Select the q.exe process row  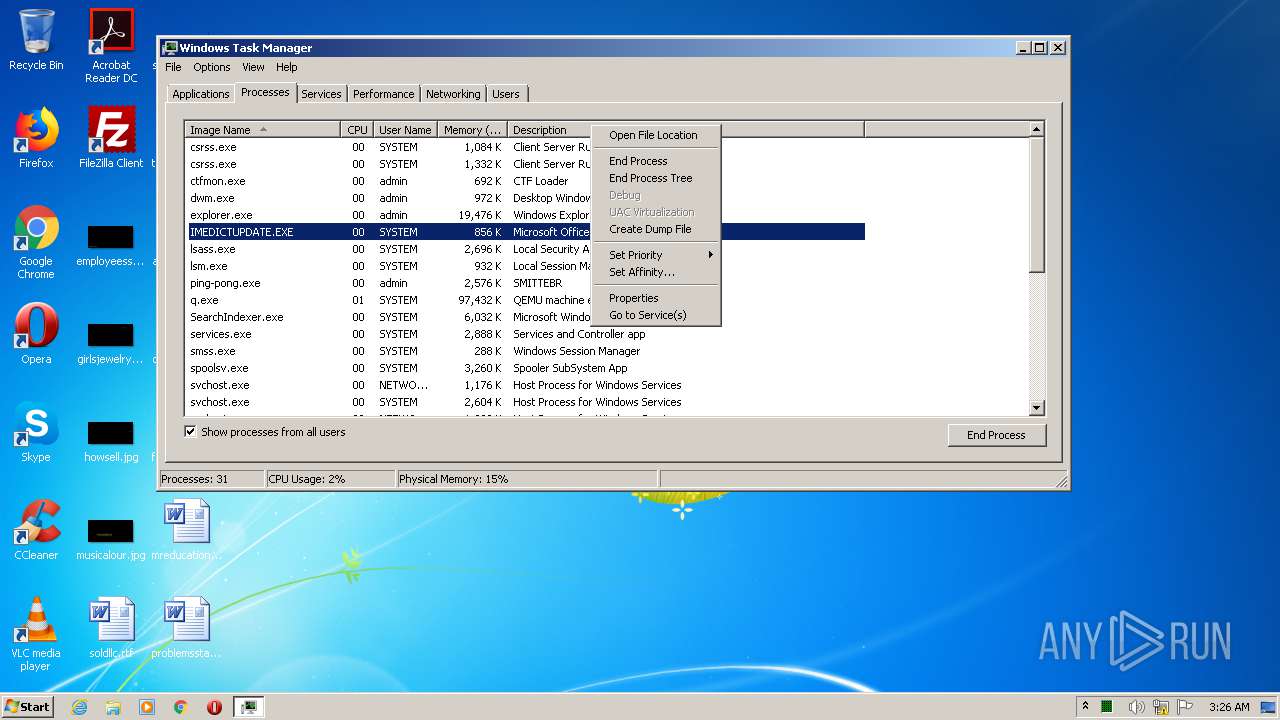pos(525,300)
